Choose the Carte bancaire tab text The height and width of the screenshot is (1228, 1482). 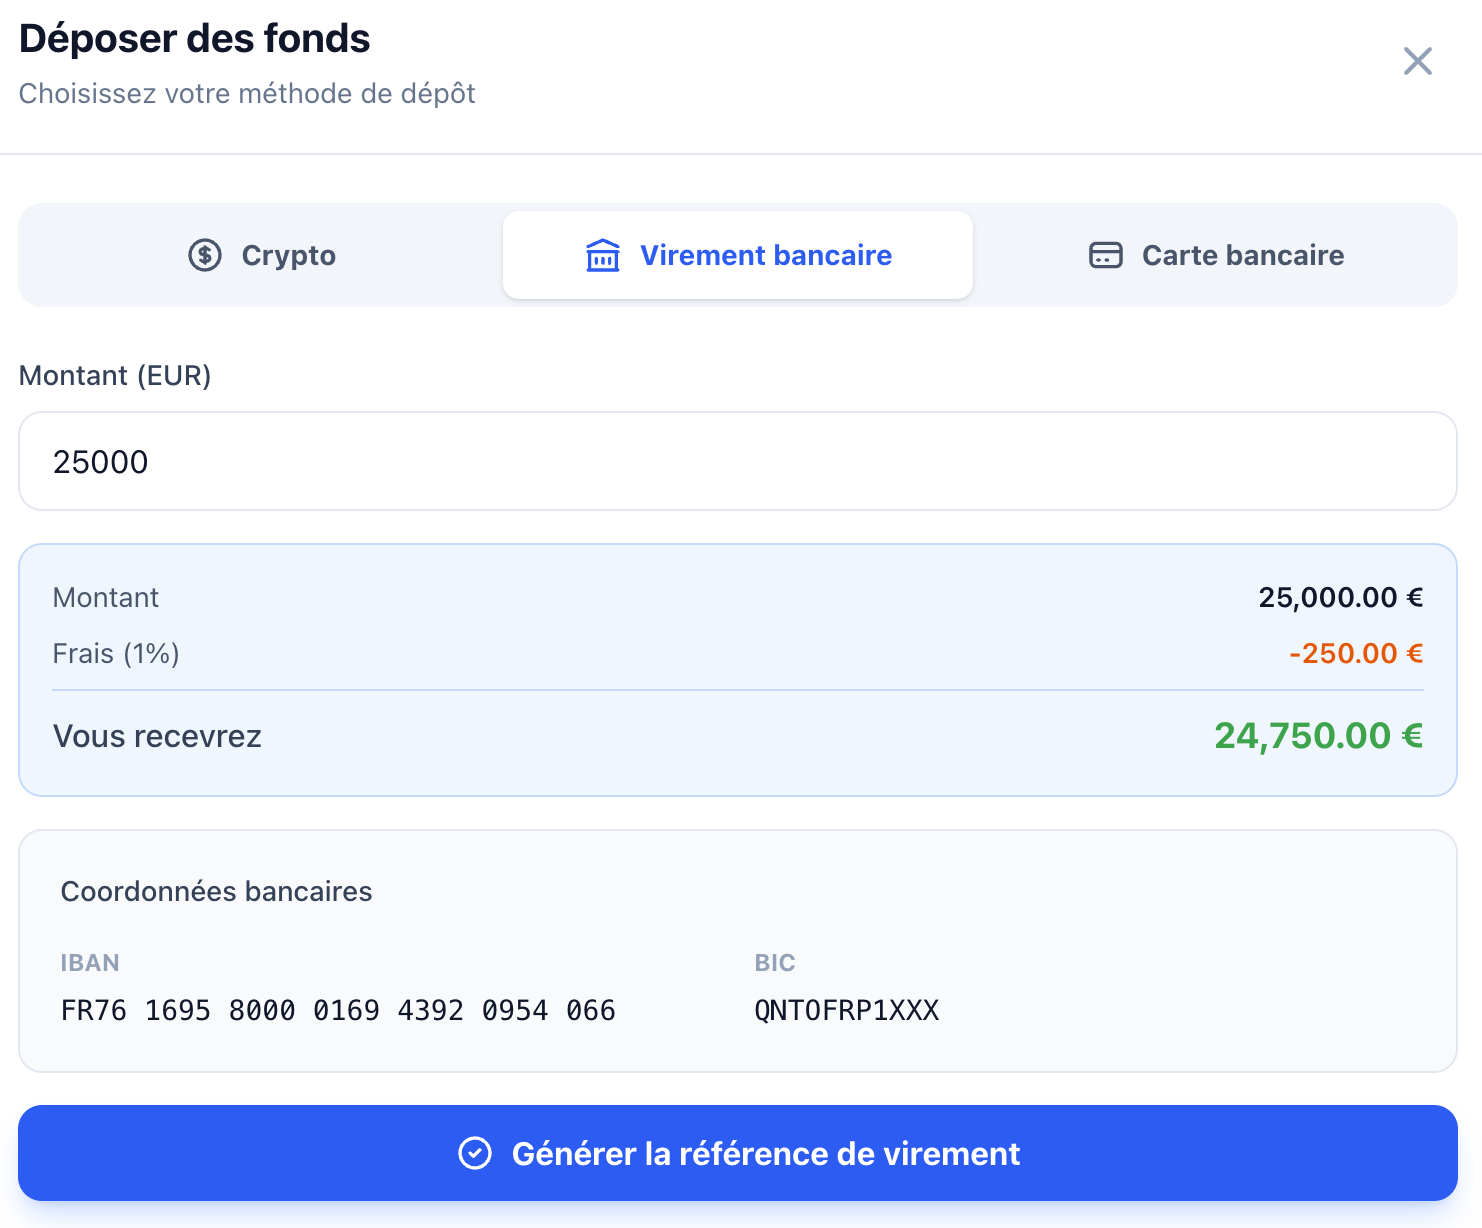[x=1242, y=255]
